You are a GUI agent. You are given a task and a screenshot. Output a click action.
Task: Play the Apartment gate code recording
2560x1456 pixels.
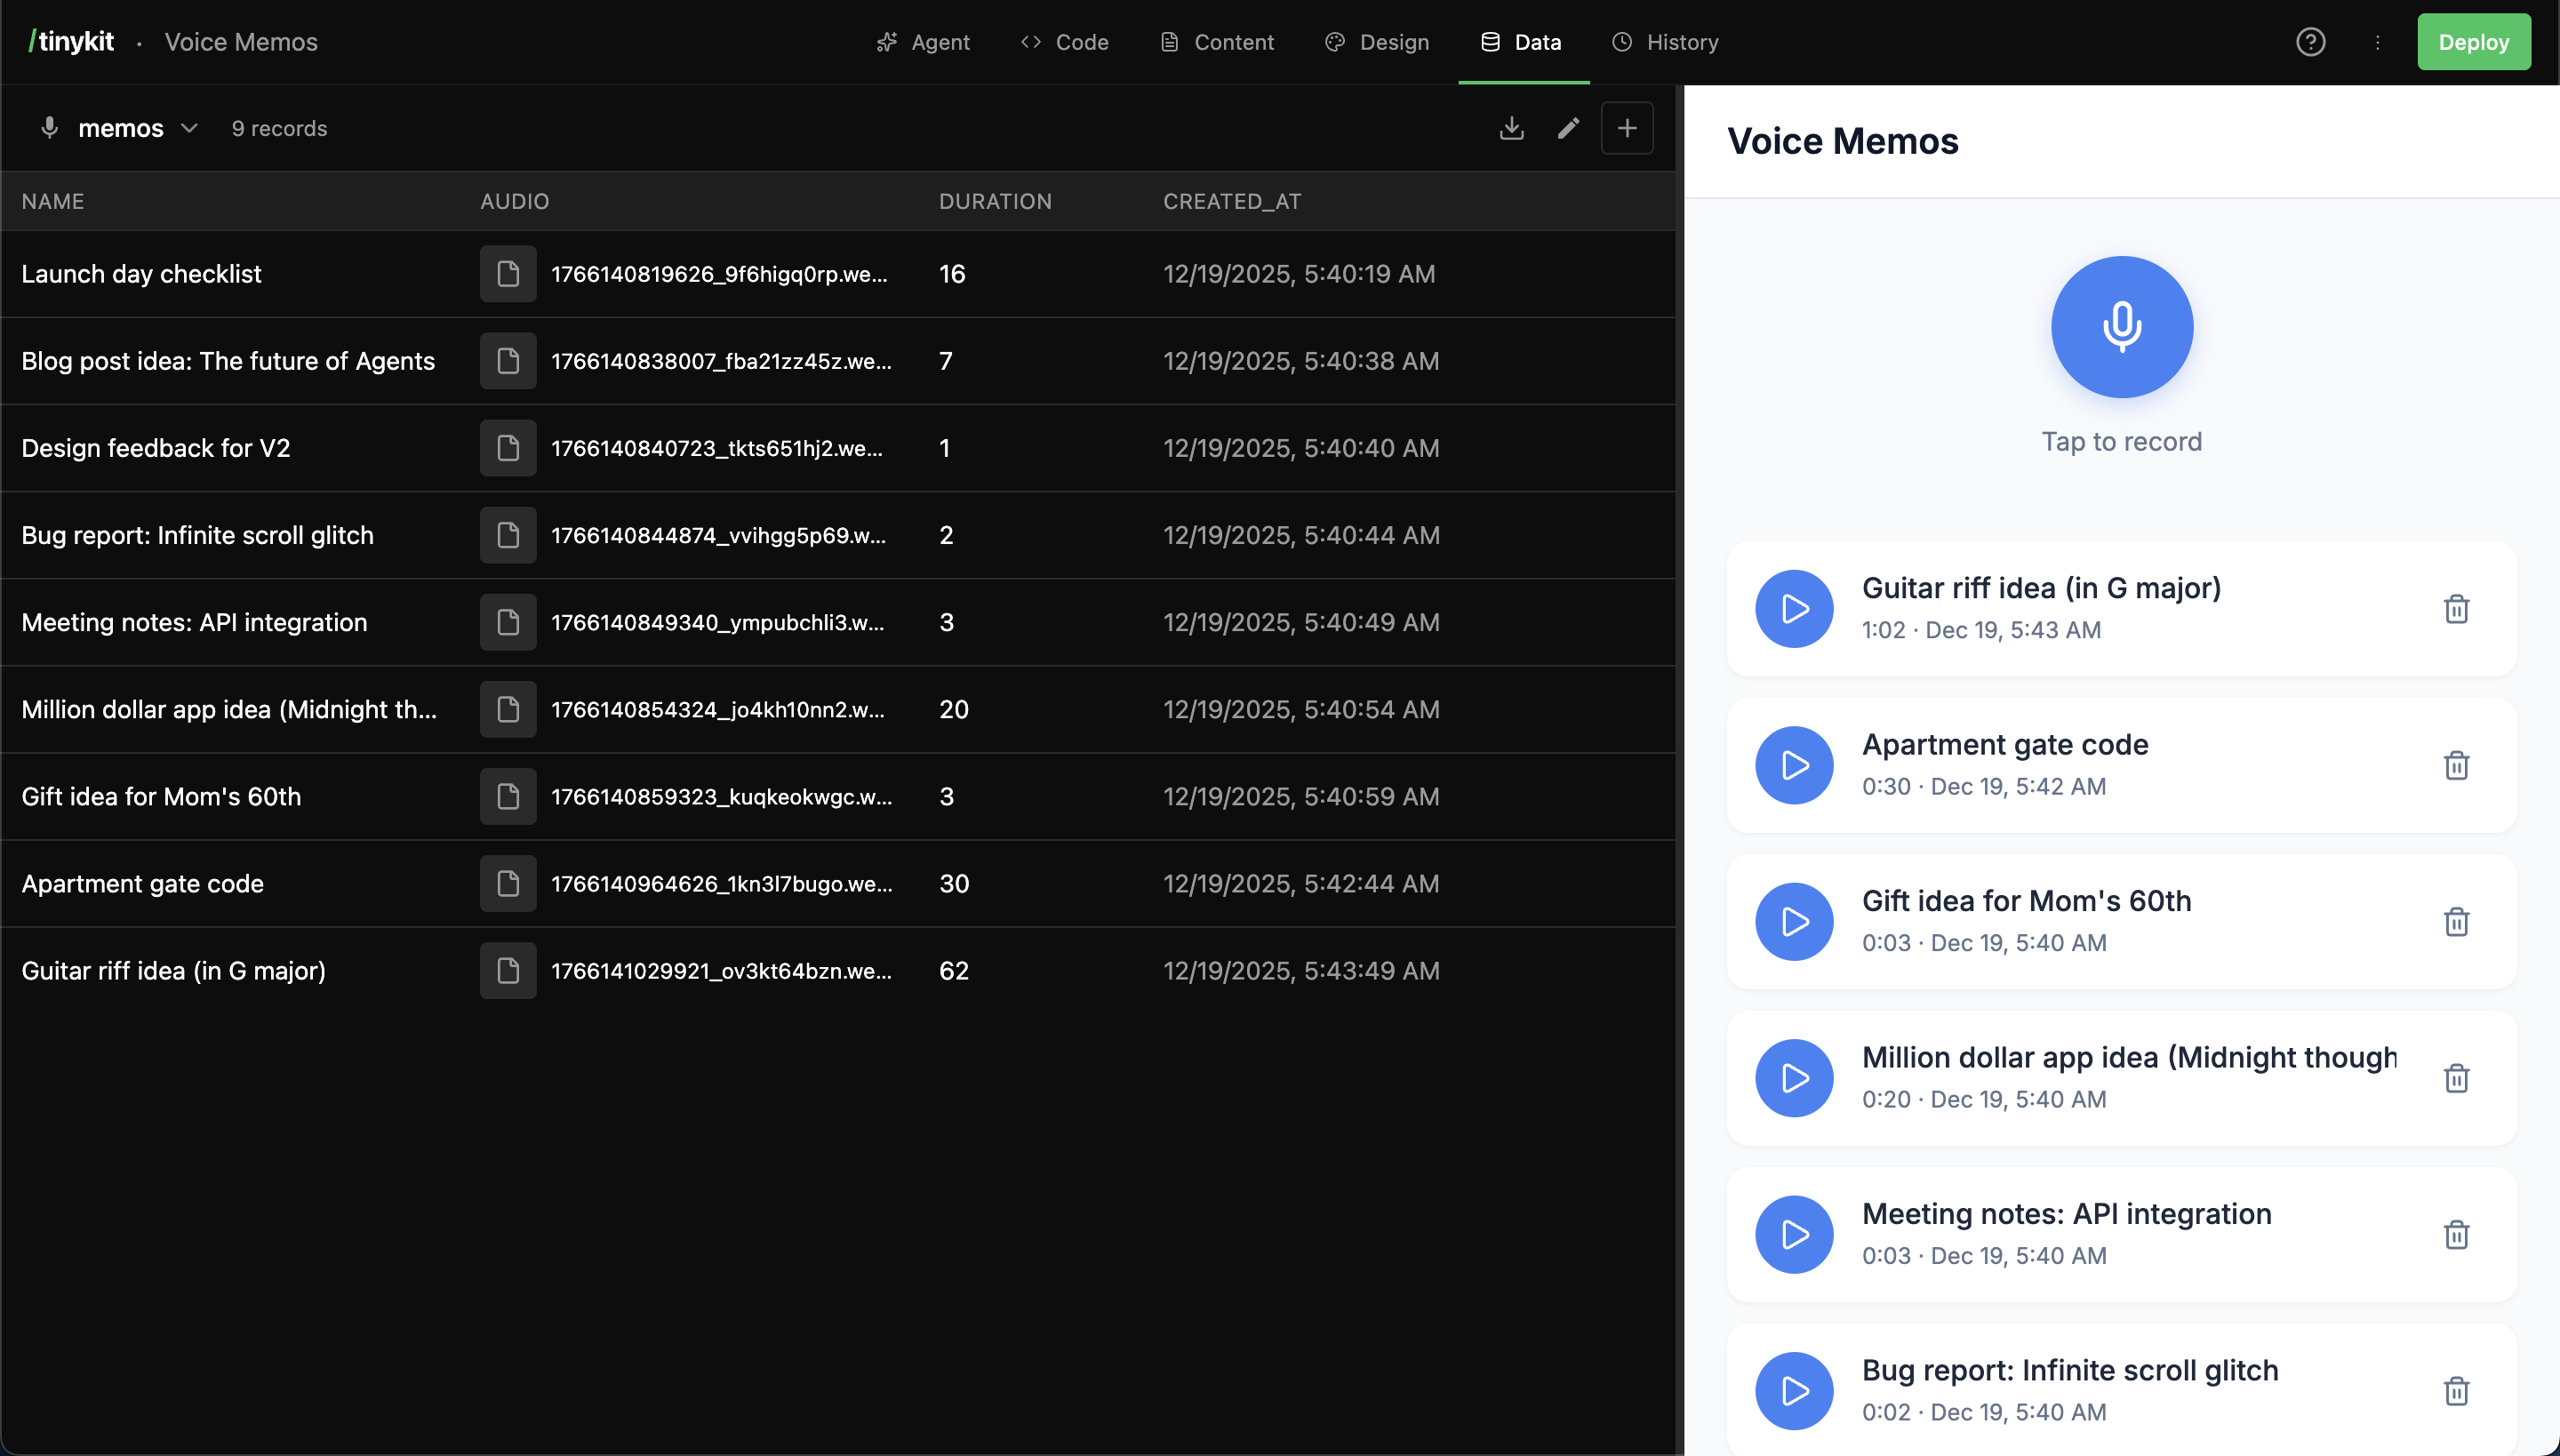[1794, 765]
